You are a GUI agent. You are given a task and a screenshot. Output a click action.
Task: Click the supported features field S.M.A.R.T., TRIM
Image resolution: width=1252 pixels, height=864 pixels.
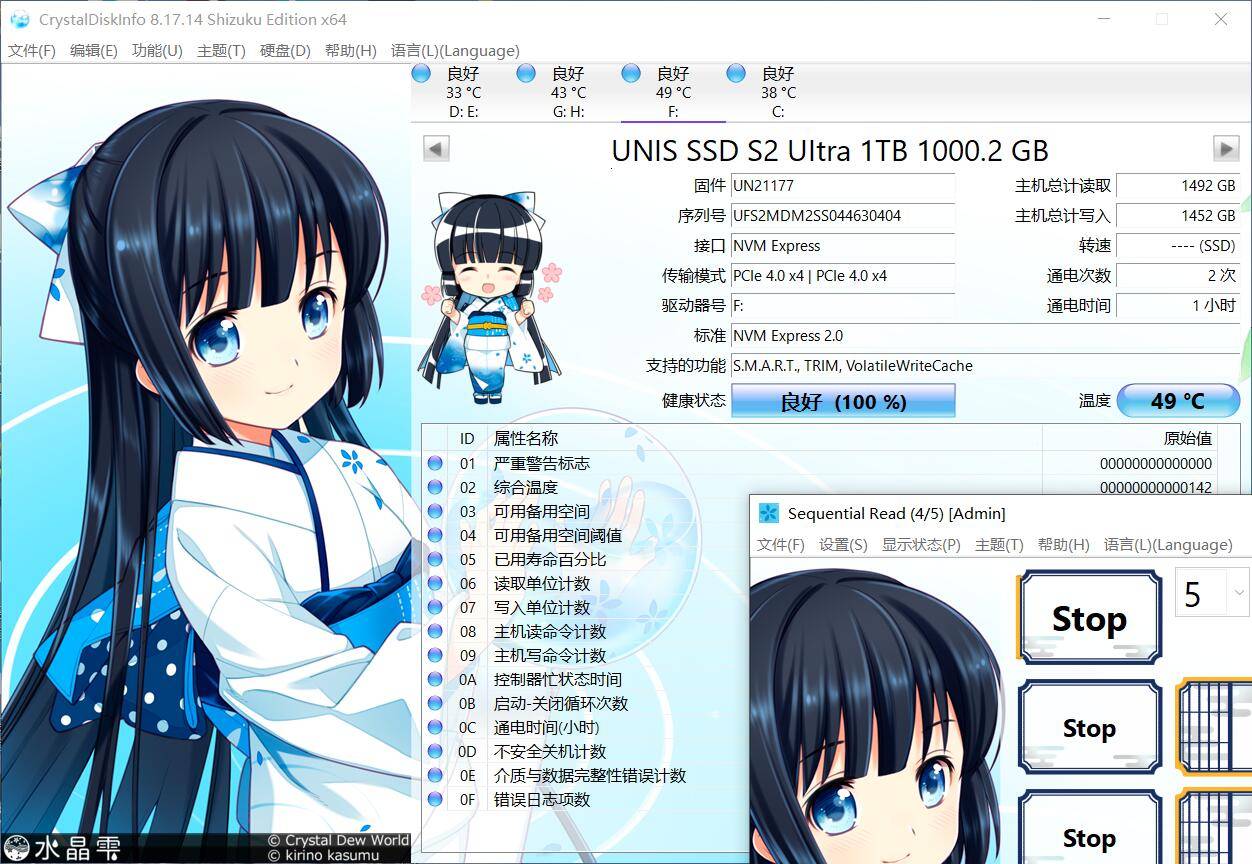[x=985, y=366]
